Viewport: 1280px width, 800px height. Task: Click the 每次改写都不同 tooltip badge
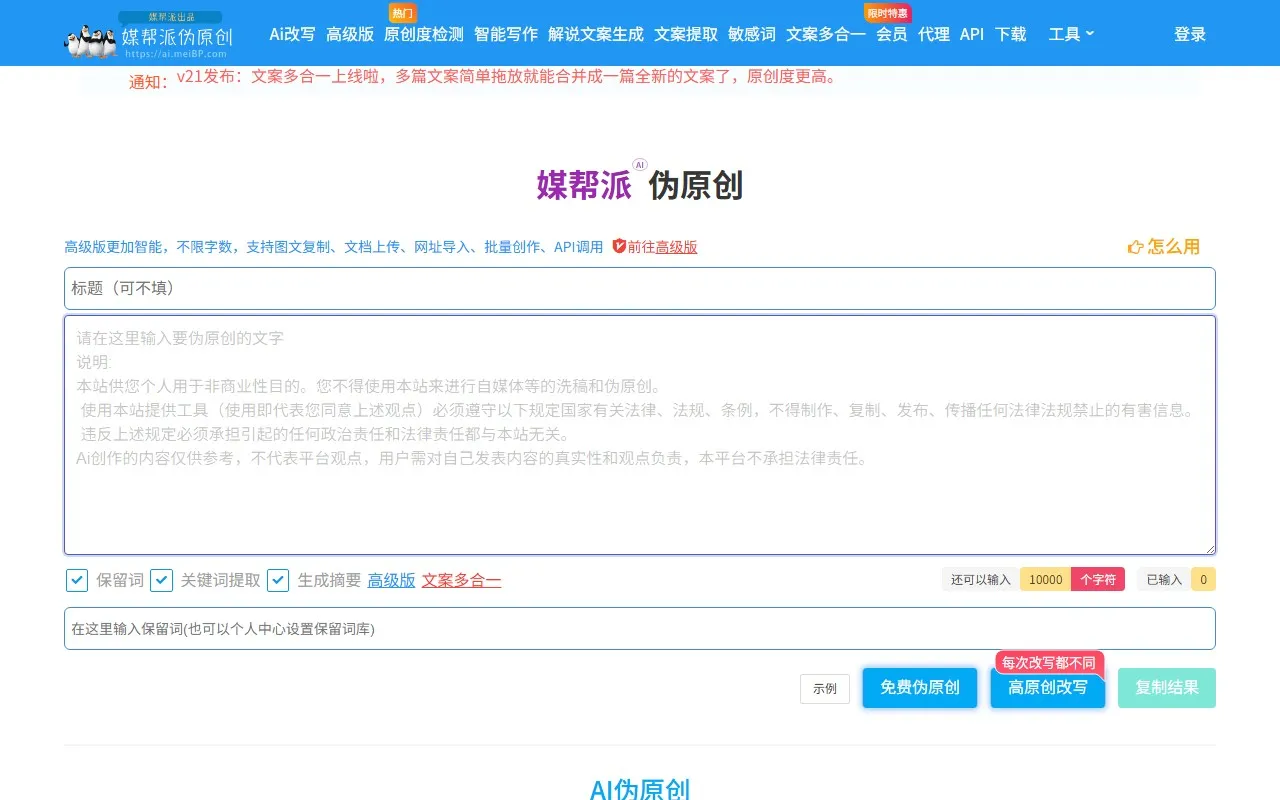1048,663
